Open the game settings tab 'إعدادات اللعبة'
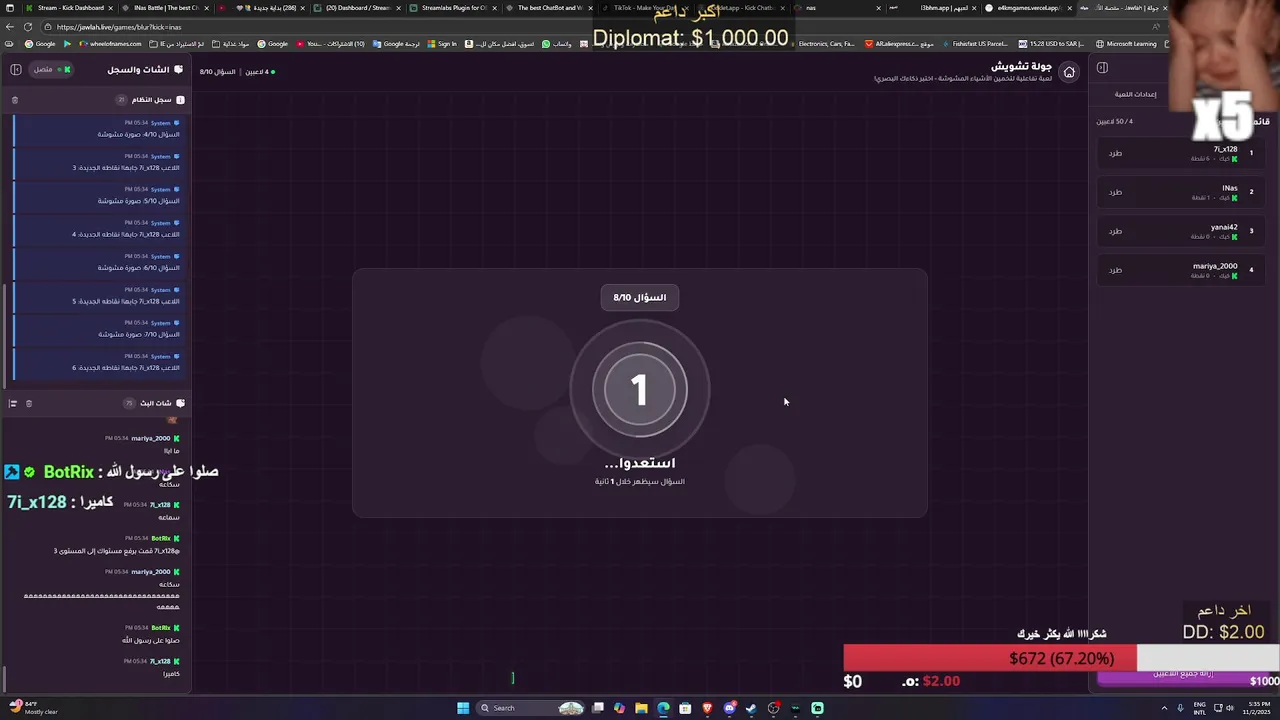This screenshot has width=1280, height=720. coord(1135,94)
